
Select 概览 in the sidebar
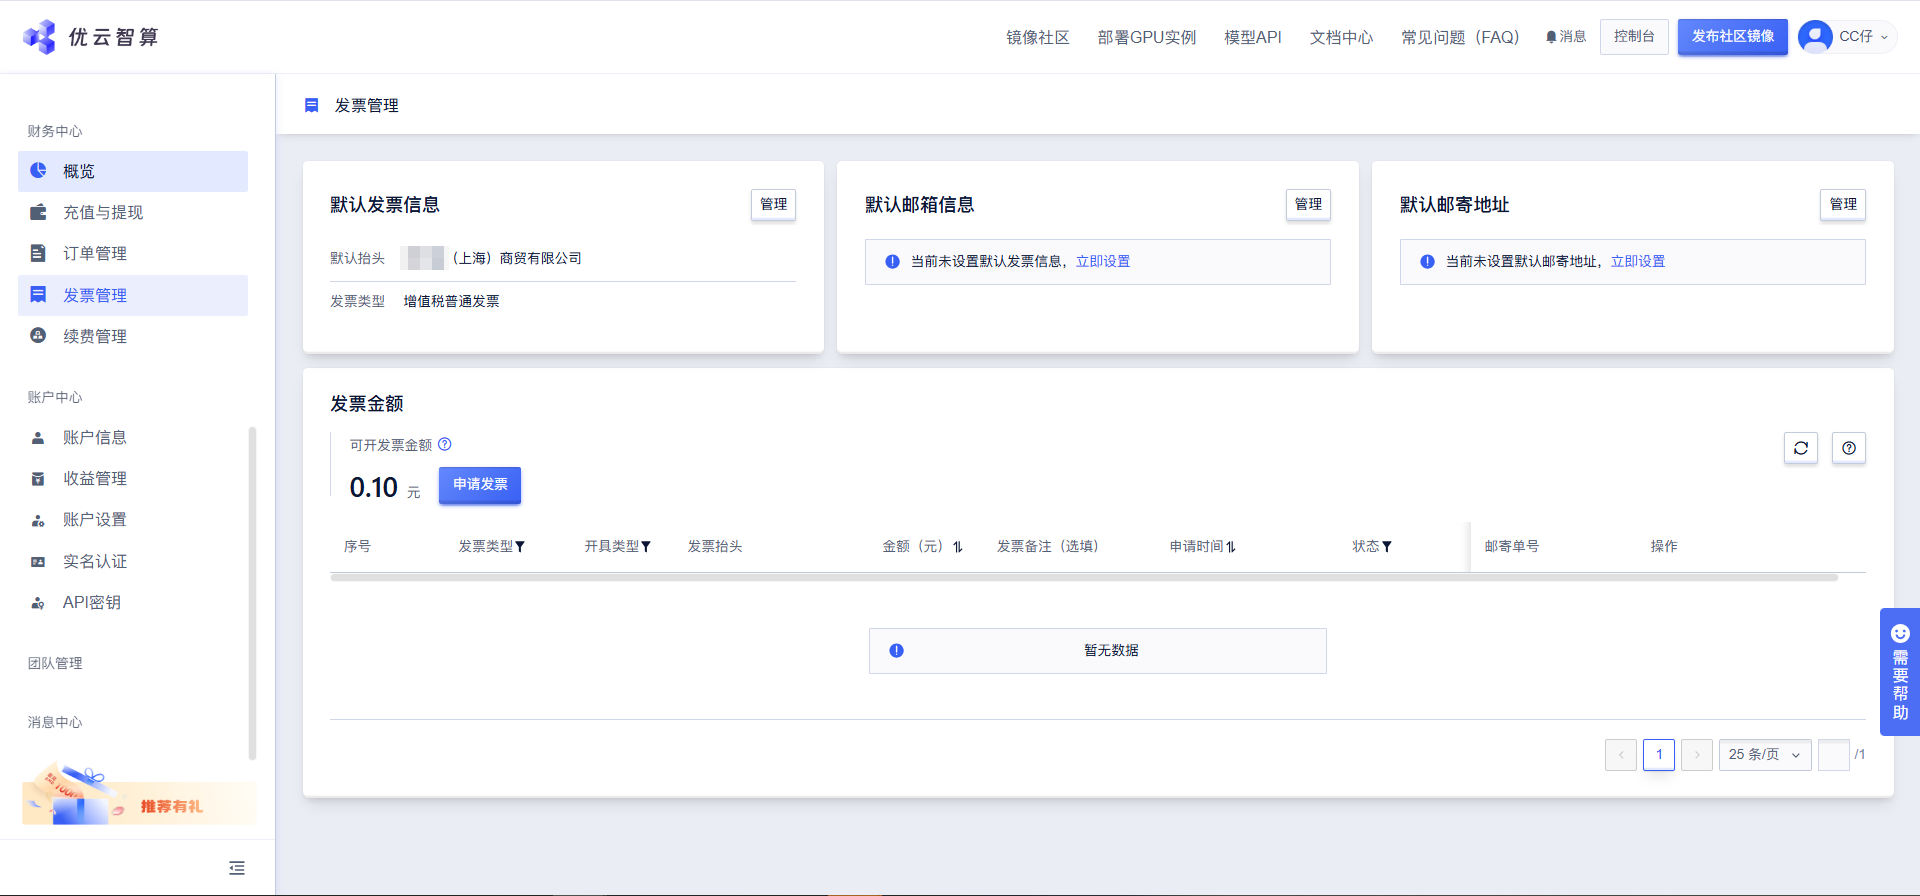point(133,171)
